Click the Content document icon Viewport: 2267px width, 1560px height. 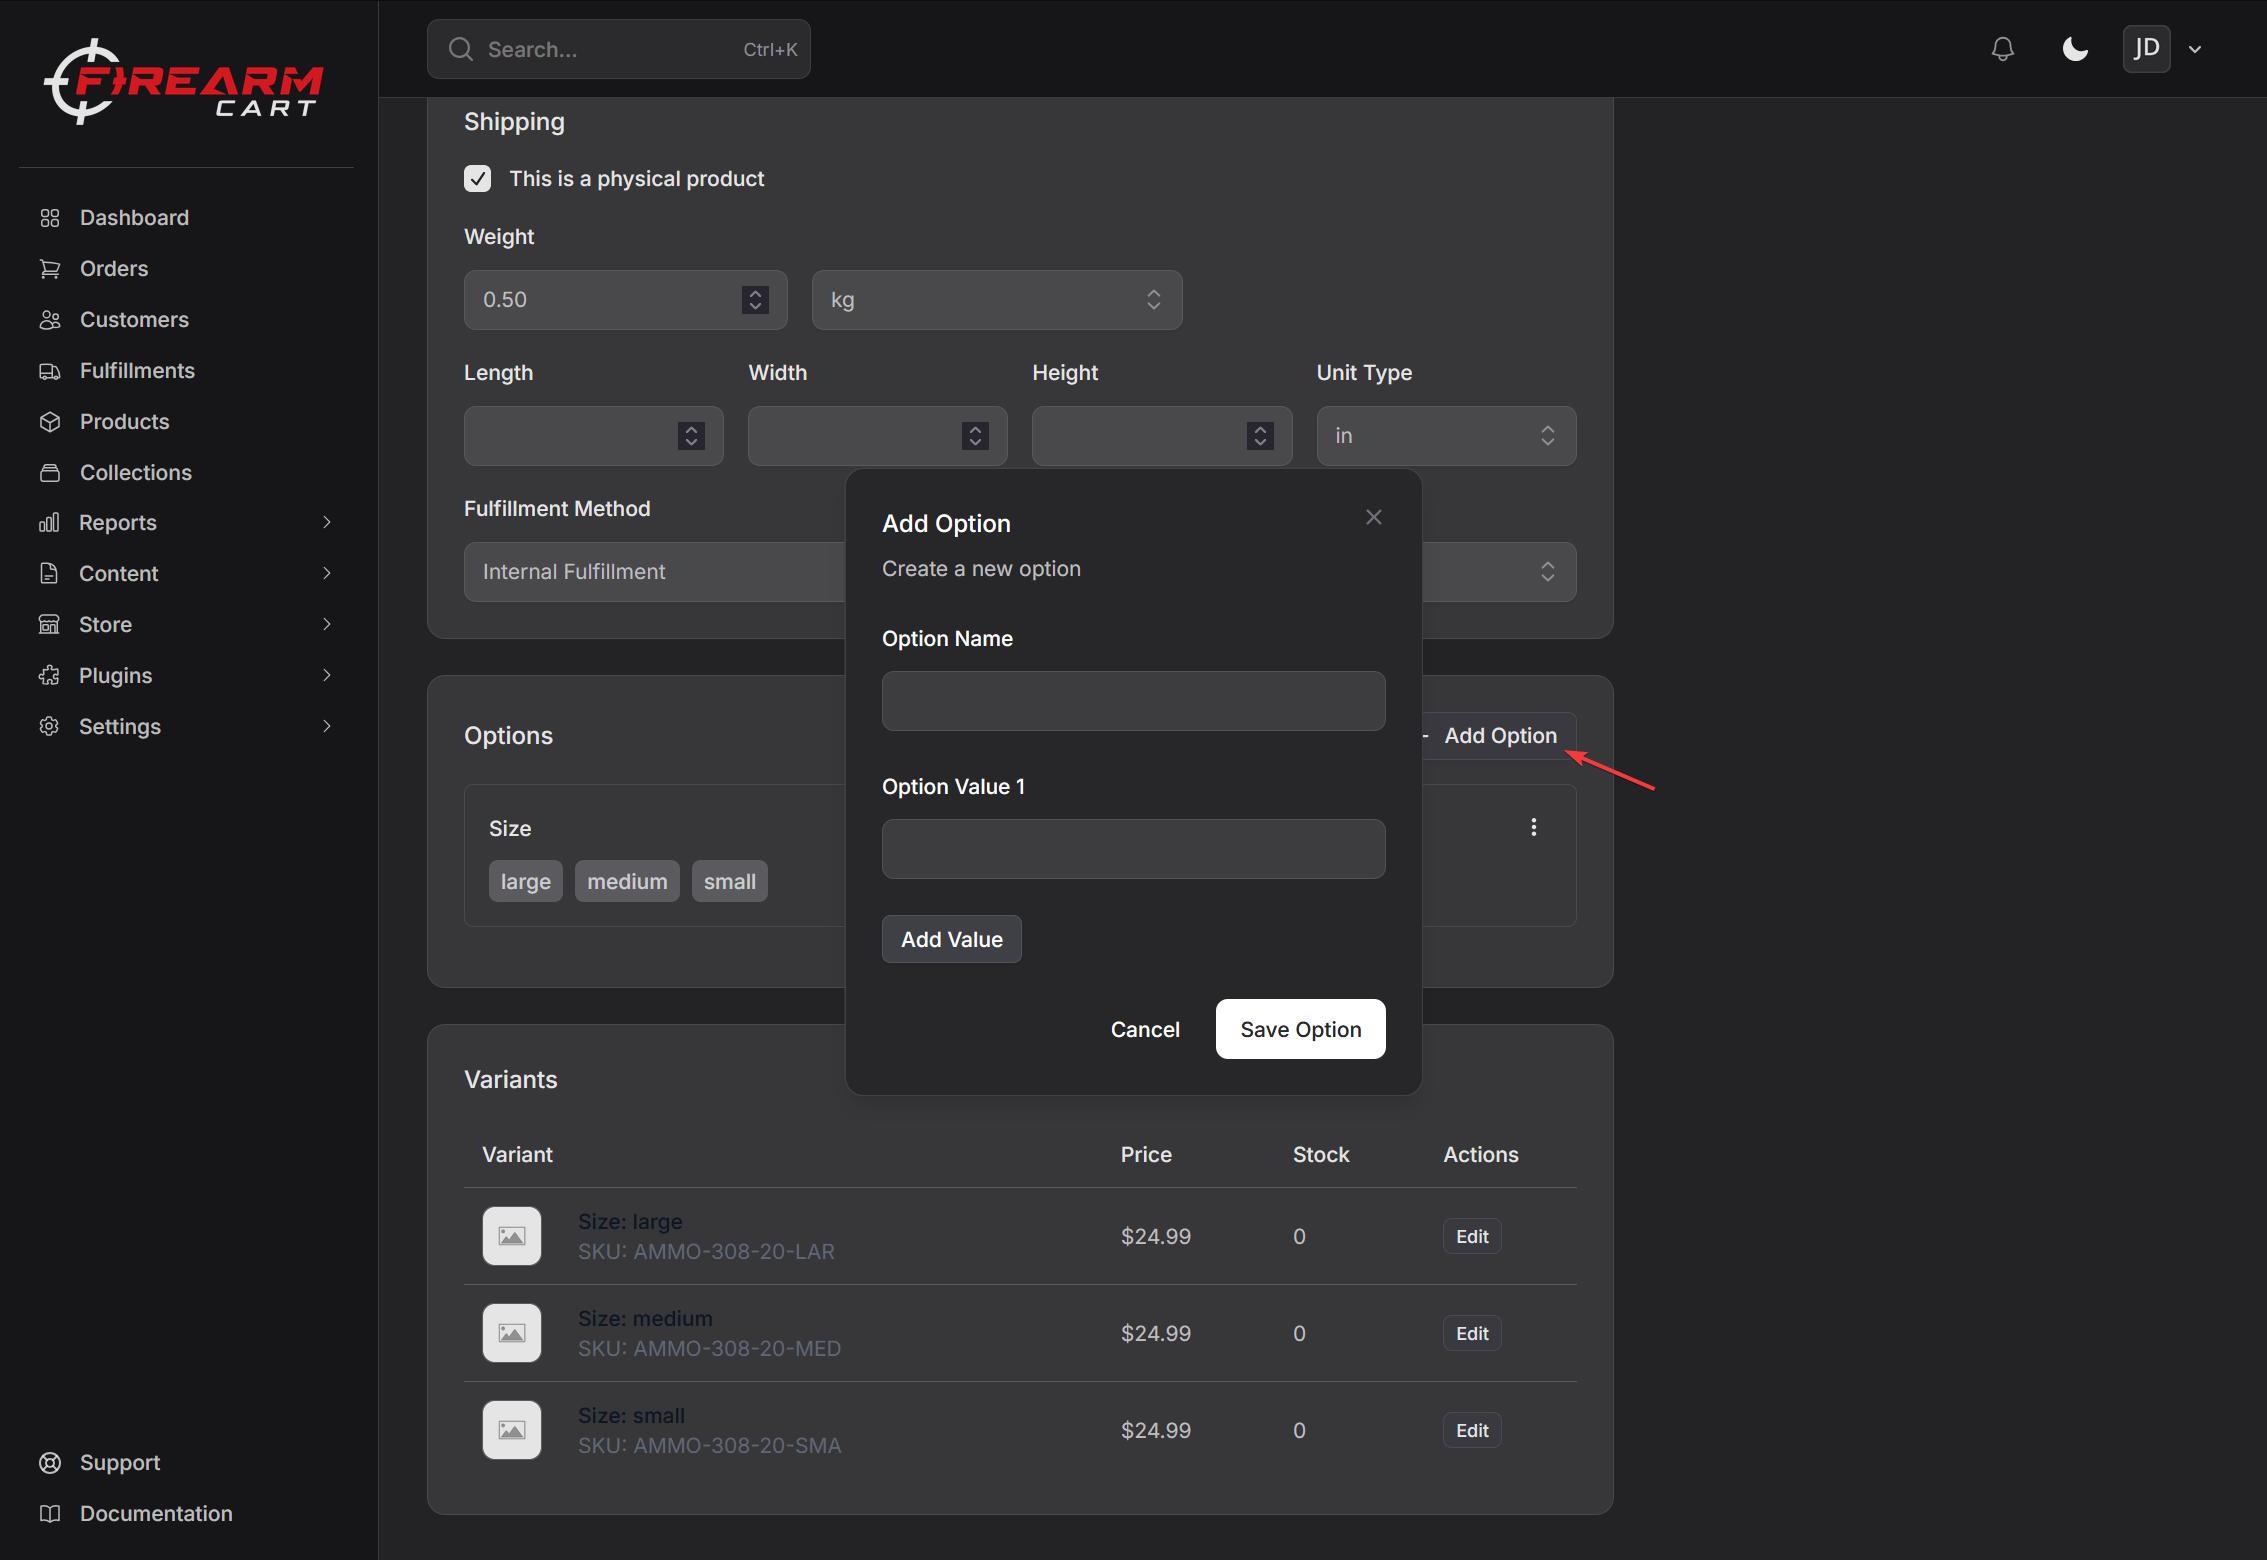(49, 573)
